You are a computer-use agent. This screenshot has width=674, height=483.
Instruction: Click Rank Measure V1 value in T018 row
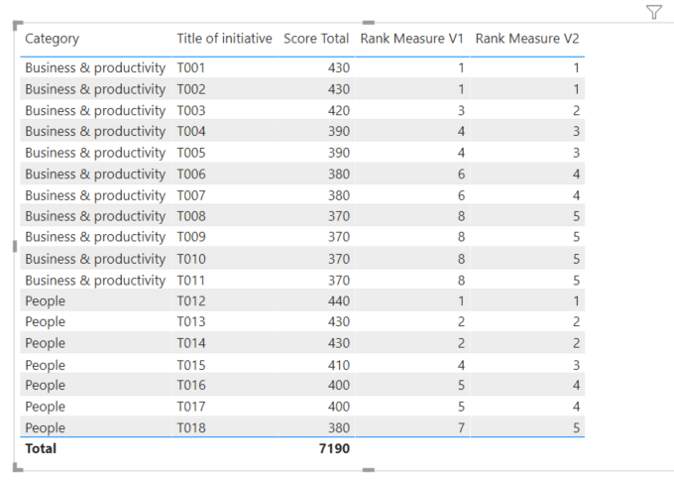coord(461,428)
